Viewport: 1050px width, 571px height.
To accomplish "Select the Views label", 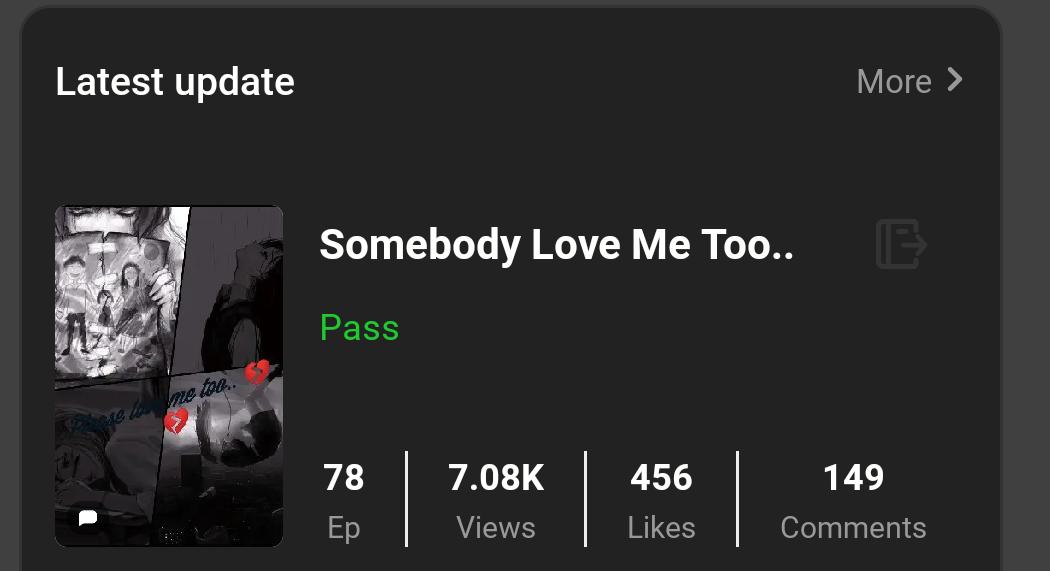I will 496,528.
